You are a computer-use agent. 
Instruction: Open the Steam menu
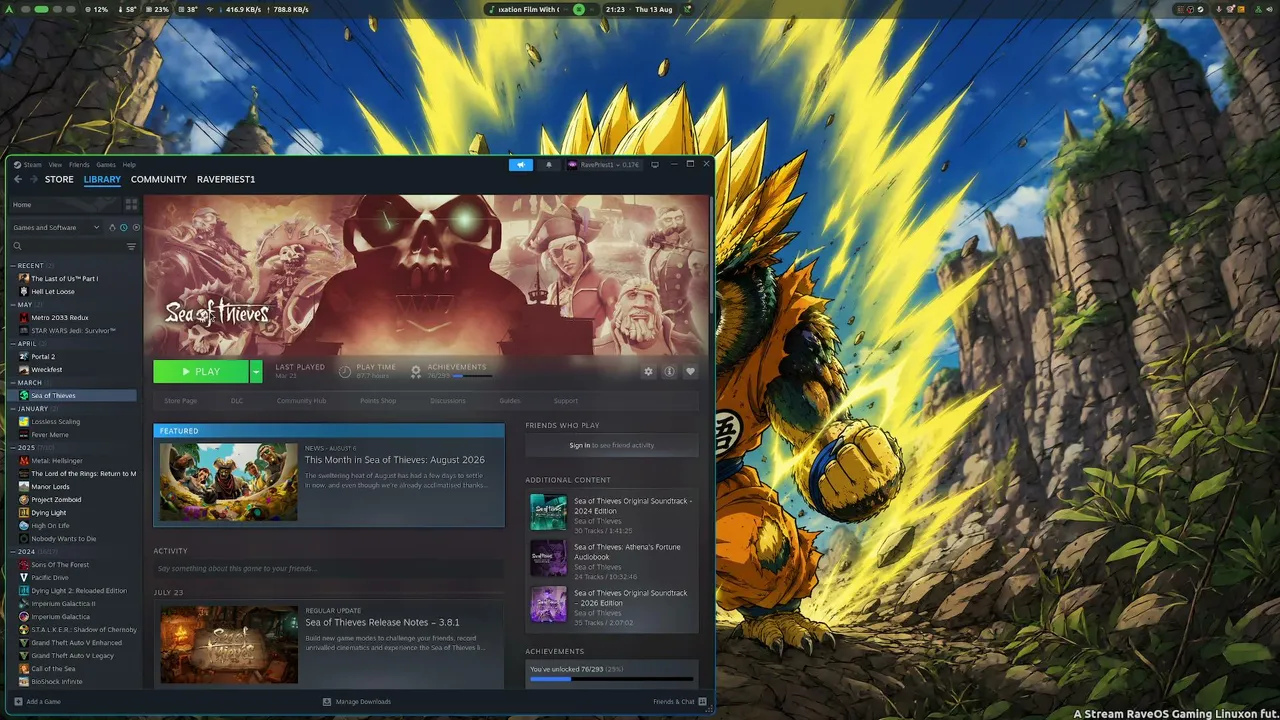tap(33, 165)
